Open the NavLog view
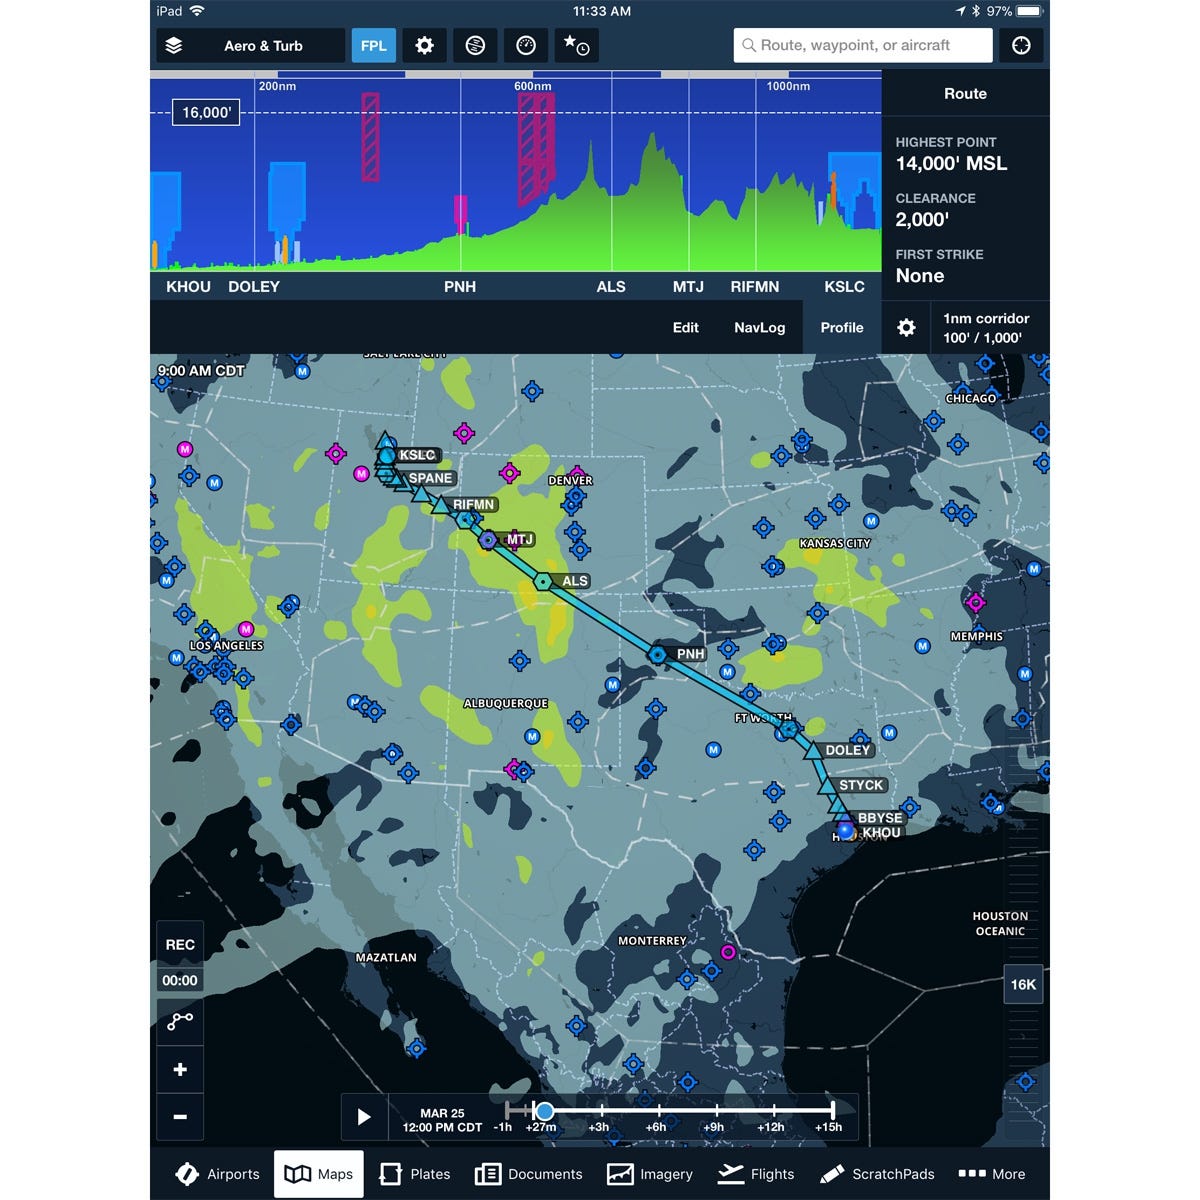This screenshot has width=1200, height=1200. [760, 327]
